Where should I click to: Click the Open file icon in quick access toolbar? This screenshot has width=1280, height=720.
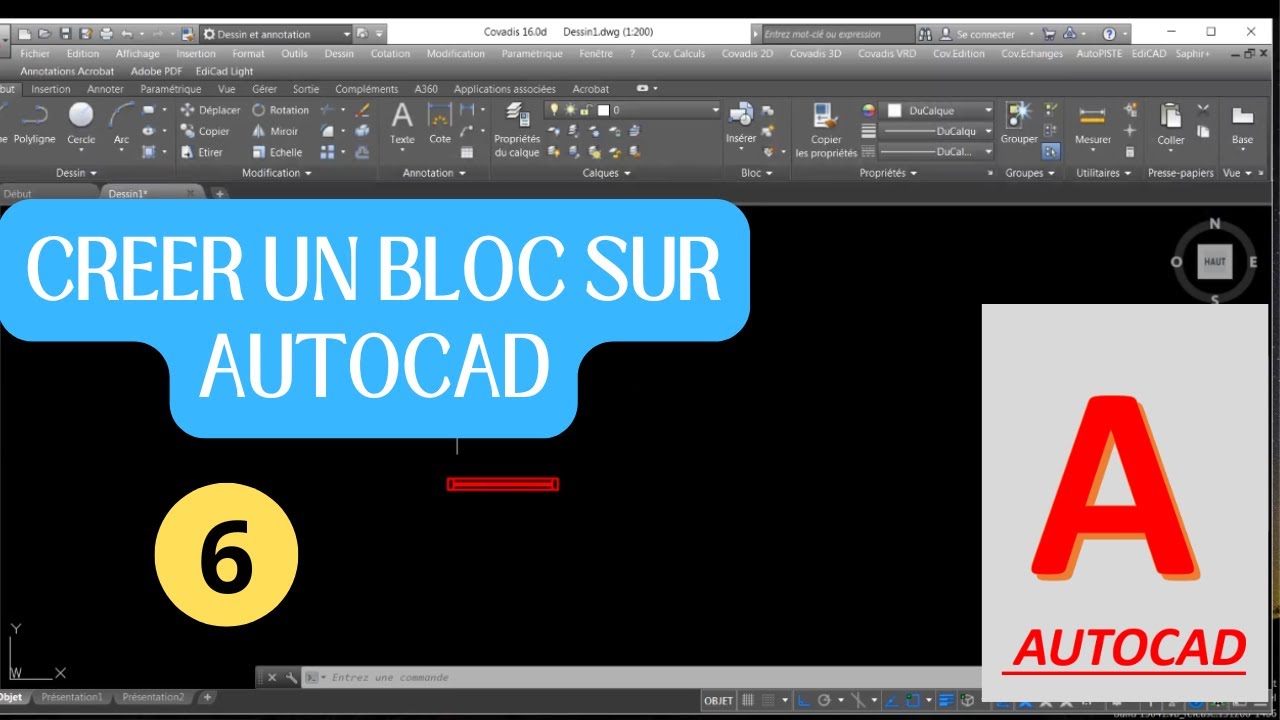pyautogui.click(x=44, y=33)
